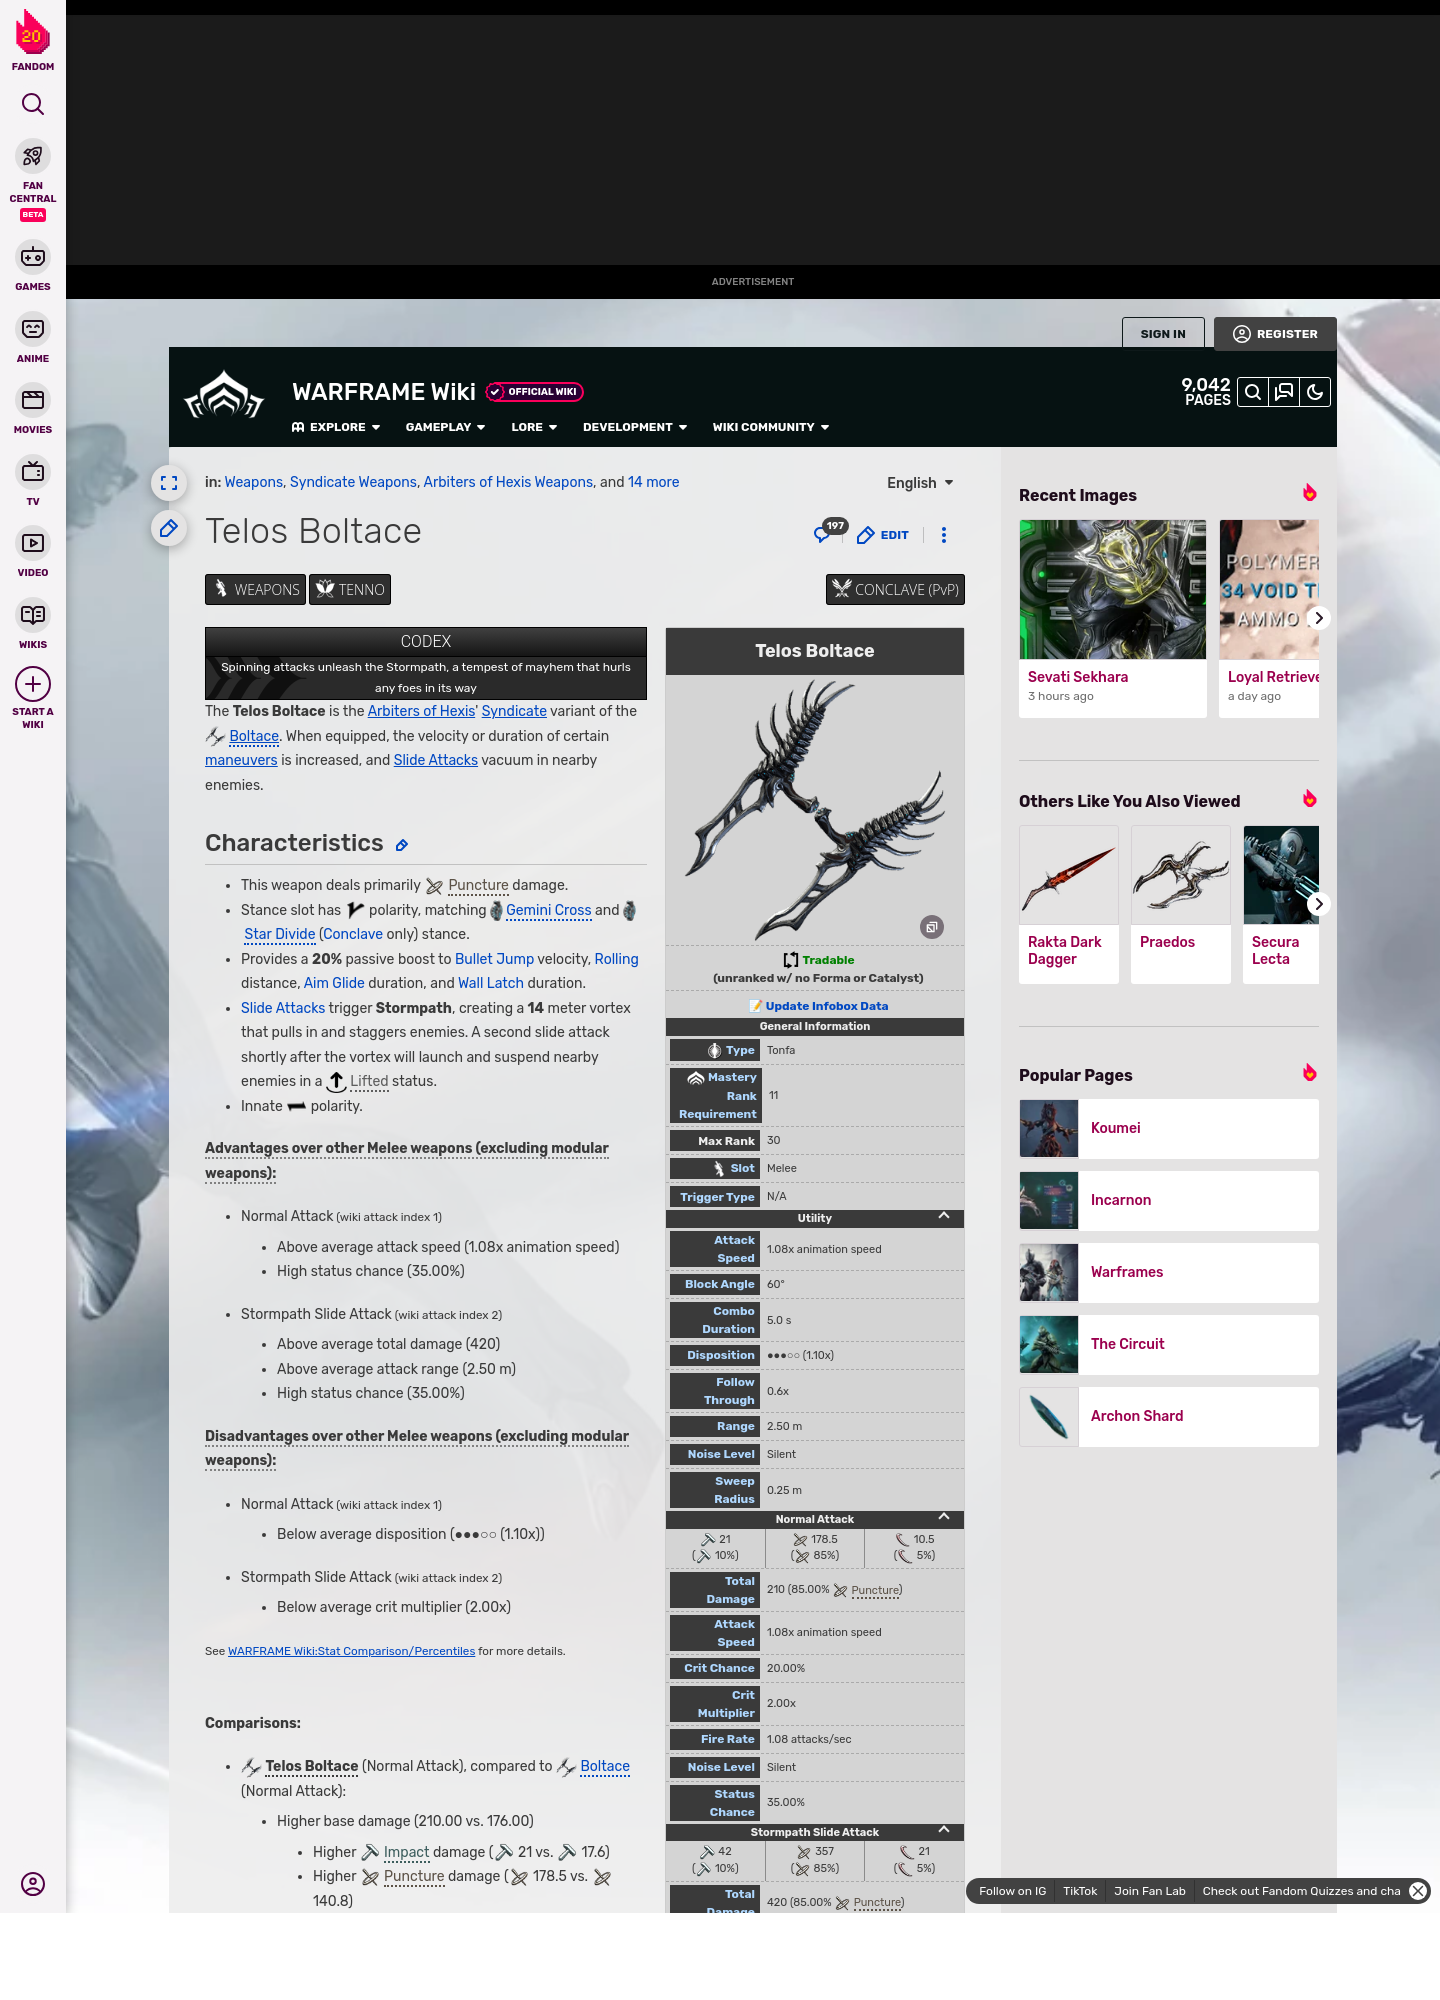Open the Incarnon popular page
This screenshot has height=2000, width=1440.
coord(1169,1200)
